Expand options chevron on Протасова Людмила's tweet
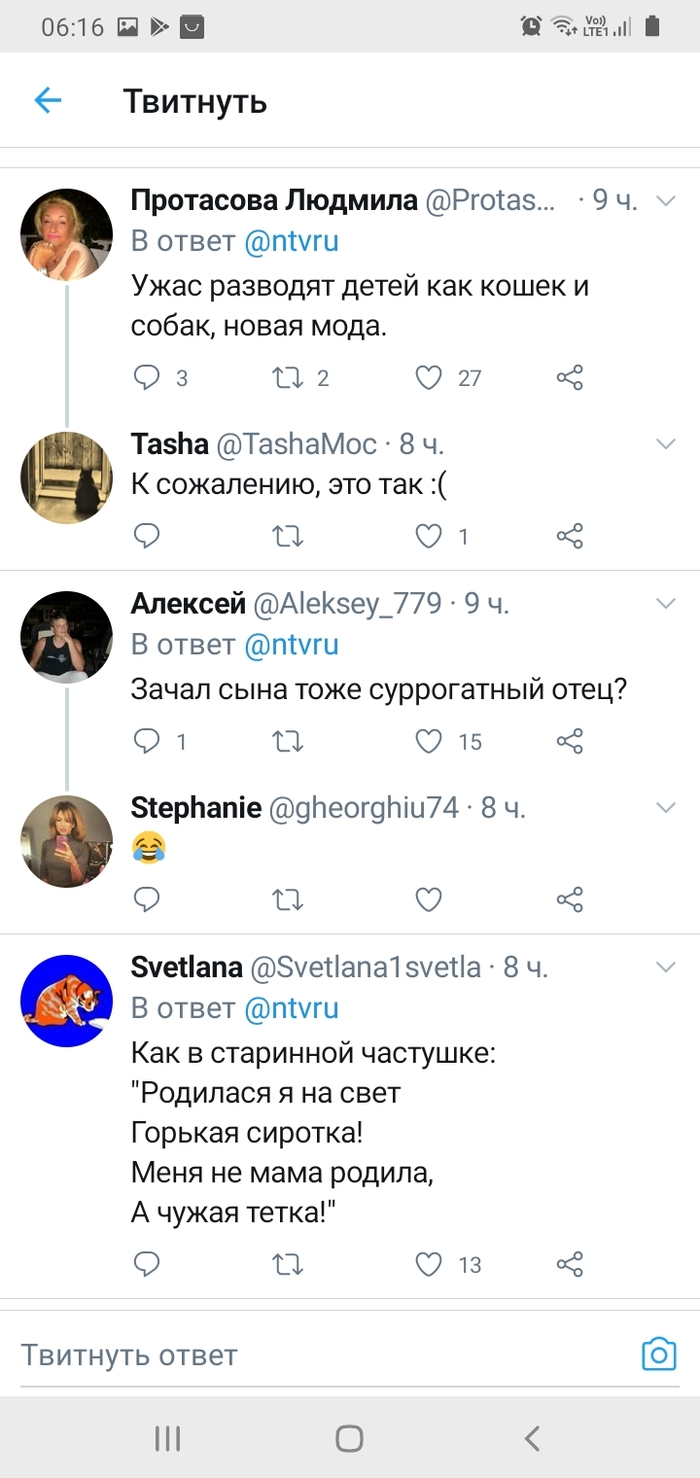 pyautogui.click(x=665, y=201)
